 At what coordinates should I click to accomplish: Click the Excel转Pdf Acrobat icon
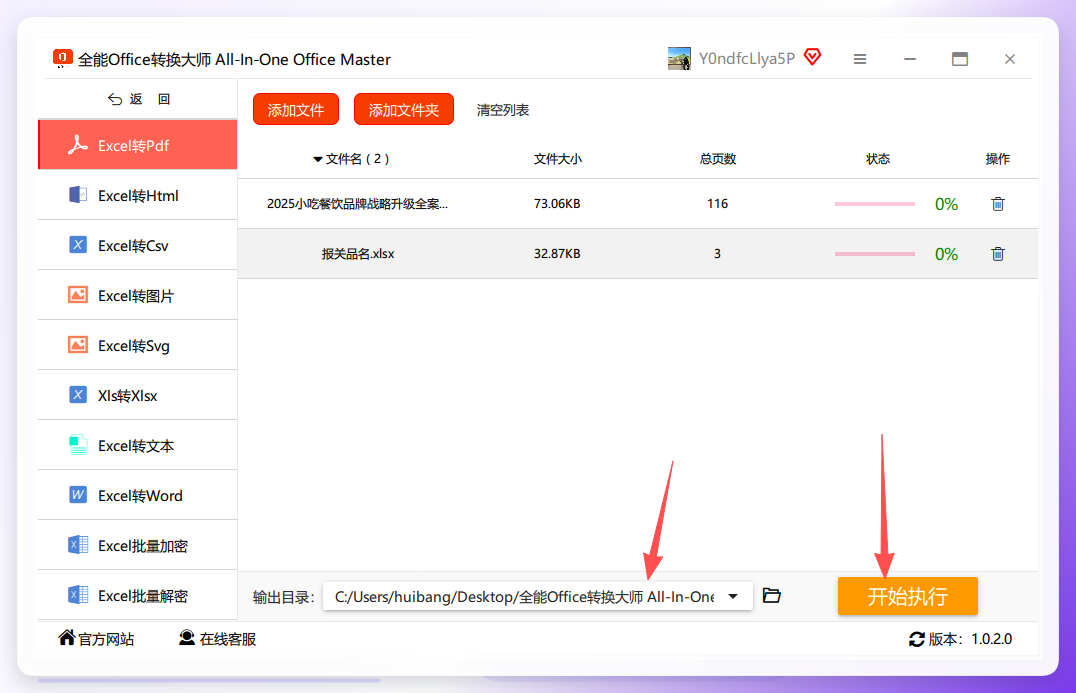coord(78,145)
